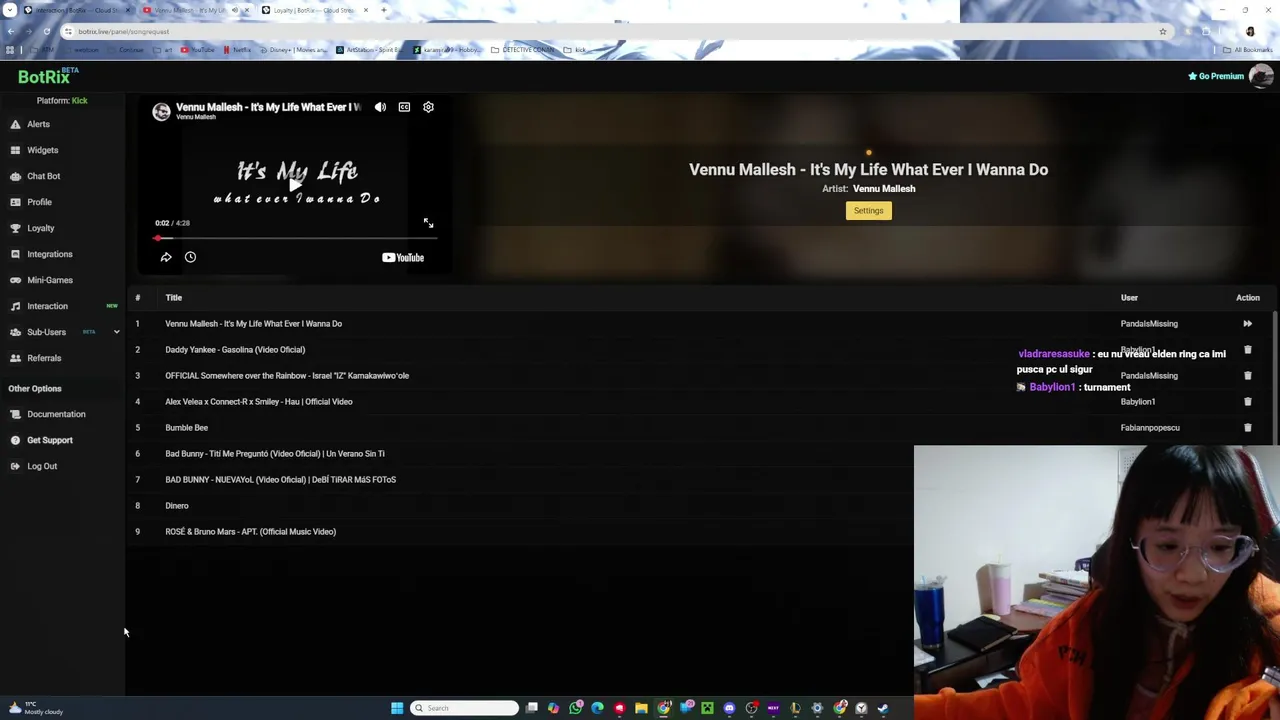Image resolution: width=1280 pixels, height=720 pixels.
Task: Click the share arrow on the video
Action: 166,257
